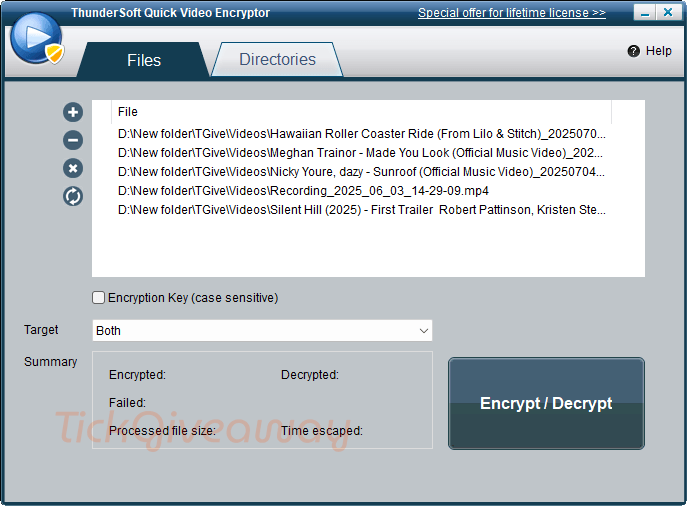This screenshot has width=687, height=506.
Task: Minimize the Quick Video Encryptor window
Action: click(x=645, y=13)
